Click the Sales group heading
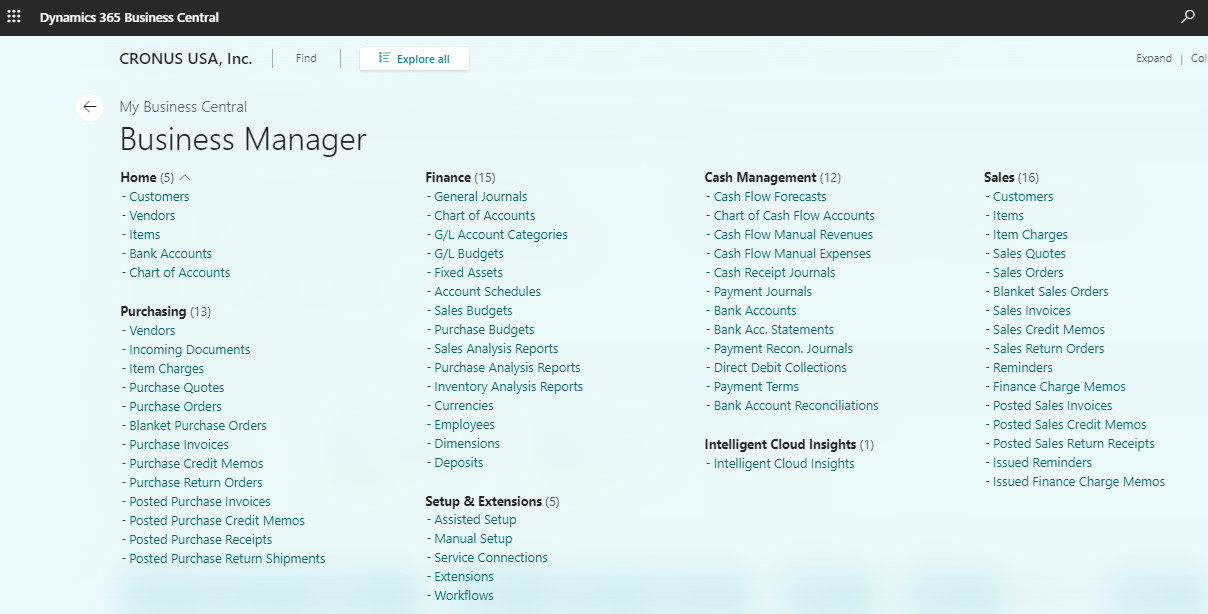The width and height of the screenshot is (1208, 614). (x=999, y=178)
